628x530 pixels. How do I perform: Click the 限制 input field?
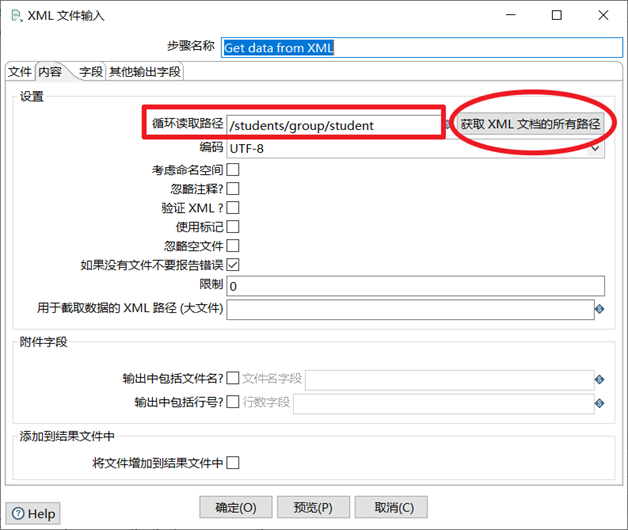415,286
